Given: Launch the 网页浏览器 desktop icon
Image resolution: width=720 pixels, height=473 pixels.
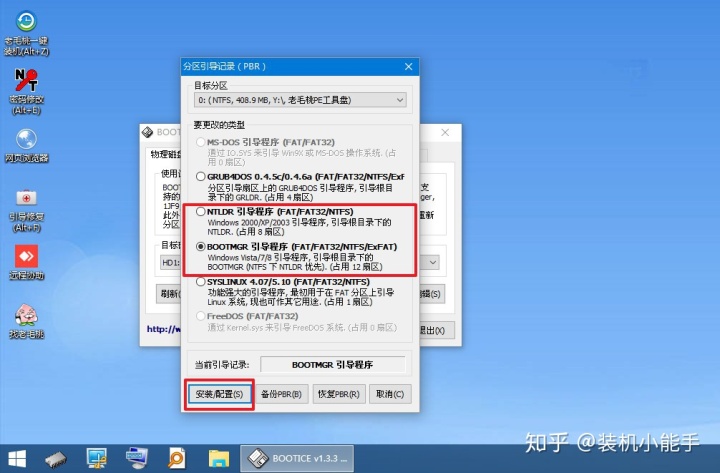Looking at the screenshot, I should point(26,146).
